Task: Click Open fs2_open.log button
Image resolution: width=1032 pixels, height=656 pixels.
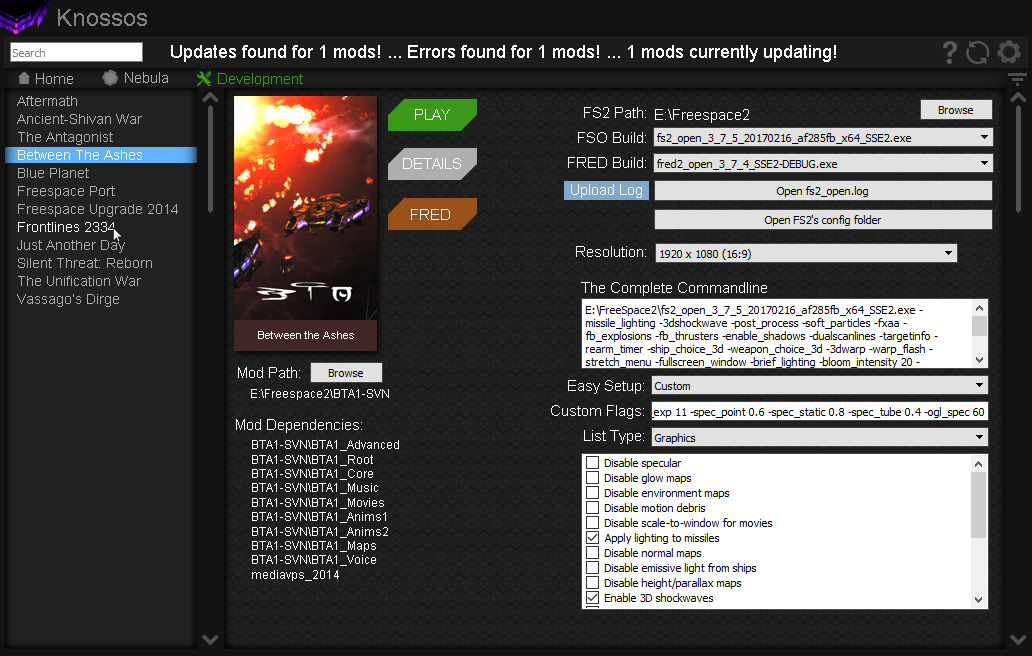Action: coord(823,191)
